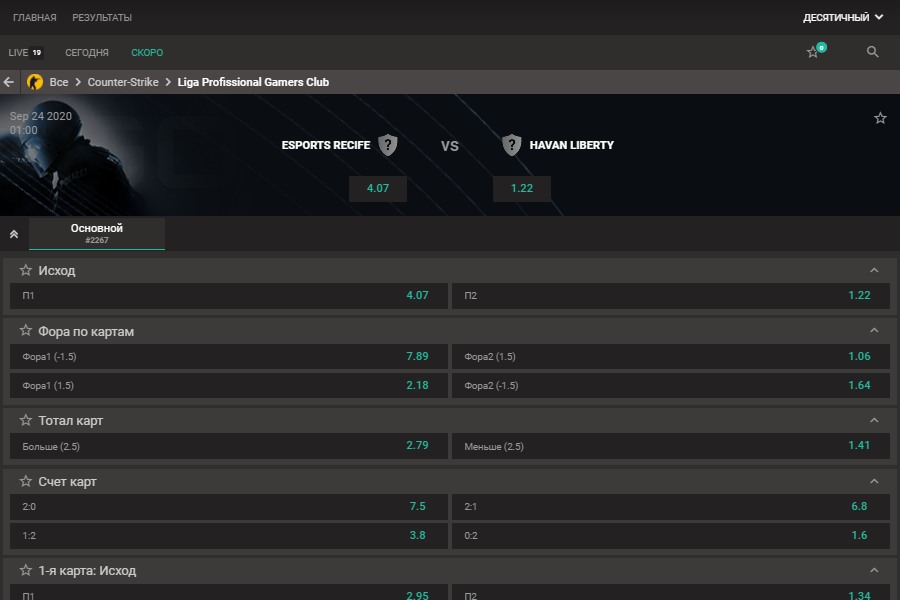Click the back arrow in breadcrumb bar
This screenshot has width=900, height=600.
(x=10, y=82)
